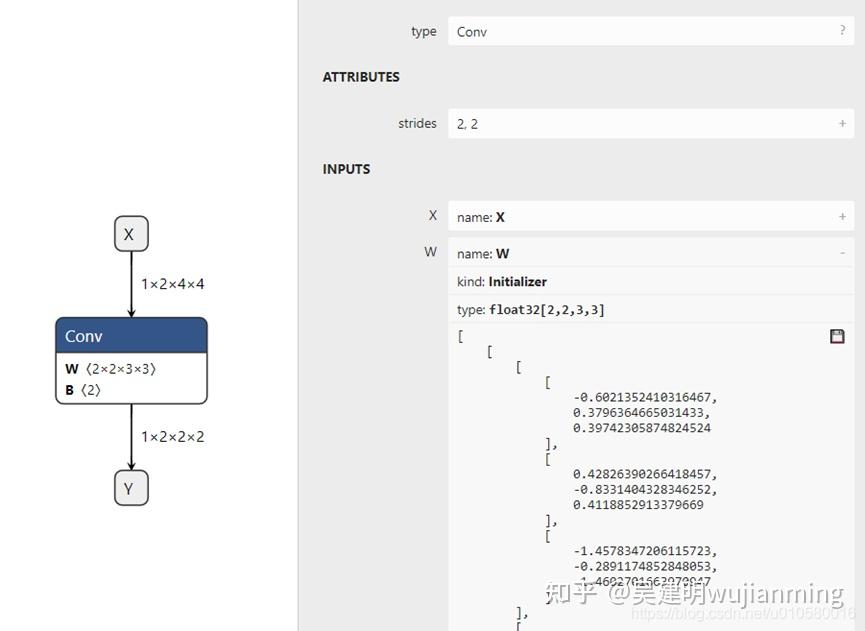Select the Y output node

pos(130,488)
